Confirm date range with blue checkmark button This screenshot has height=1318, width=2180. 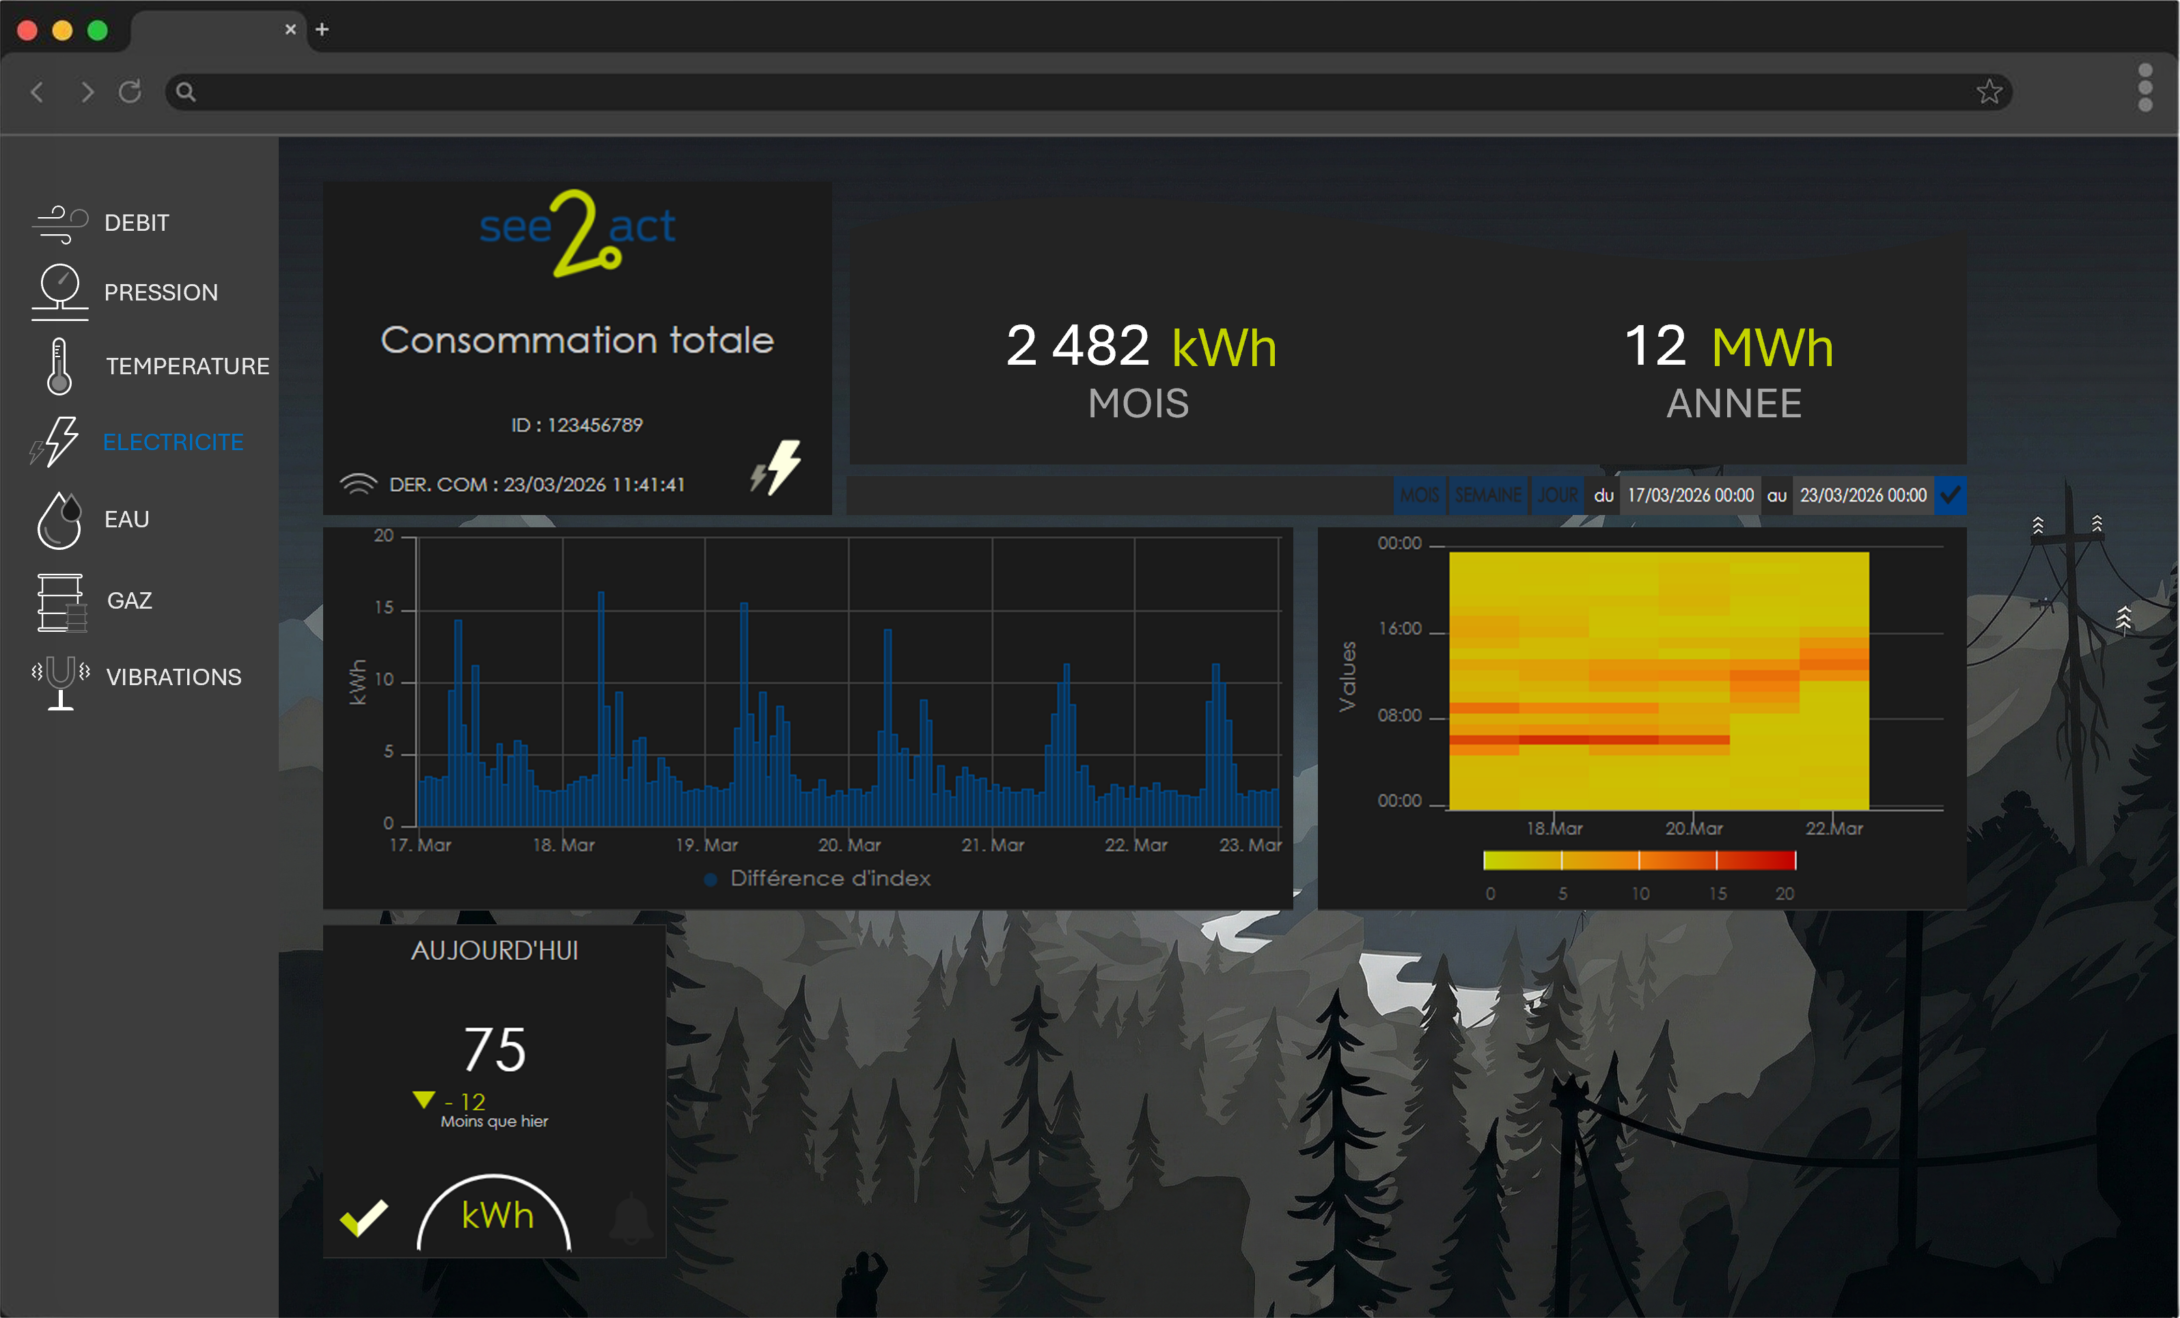pyautogui.click(x=1950, y=495)
